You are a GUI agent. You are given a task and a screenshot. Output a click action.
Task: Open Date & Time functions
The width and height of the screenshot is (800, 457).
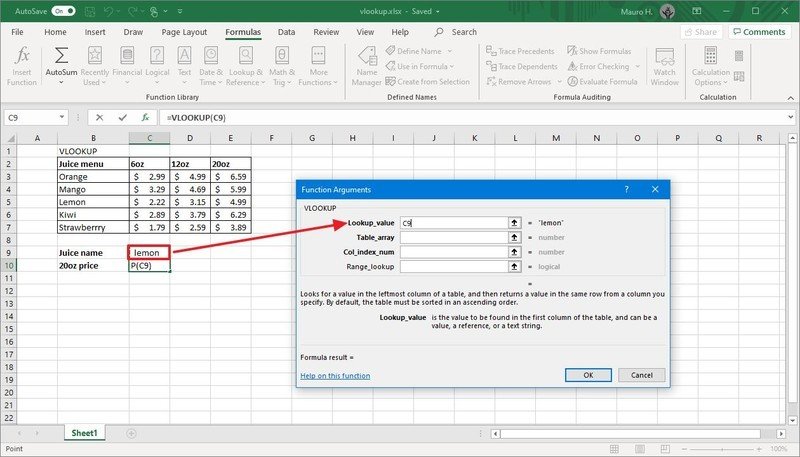(x=211, y=66)
